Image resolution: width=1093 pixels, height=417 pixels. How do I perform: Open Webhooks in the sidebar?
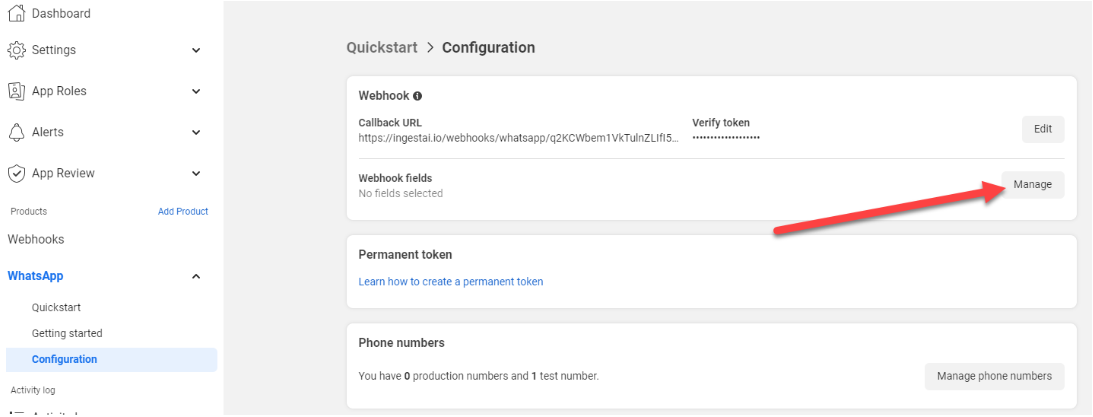[x=36, y=239]
